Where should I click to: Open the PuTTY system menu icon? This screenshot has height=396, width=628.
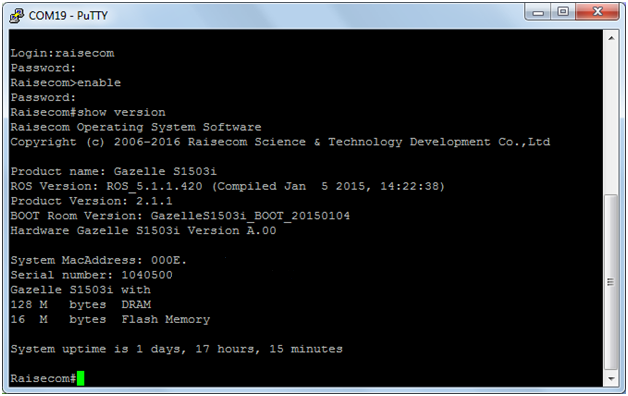(16, 16)
